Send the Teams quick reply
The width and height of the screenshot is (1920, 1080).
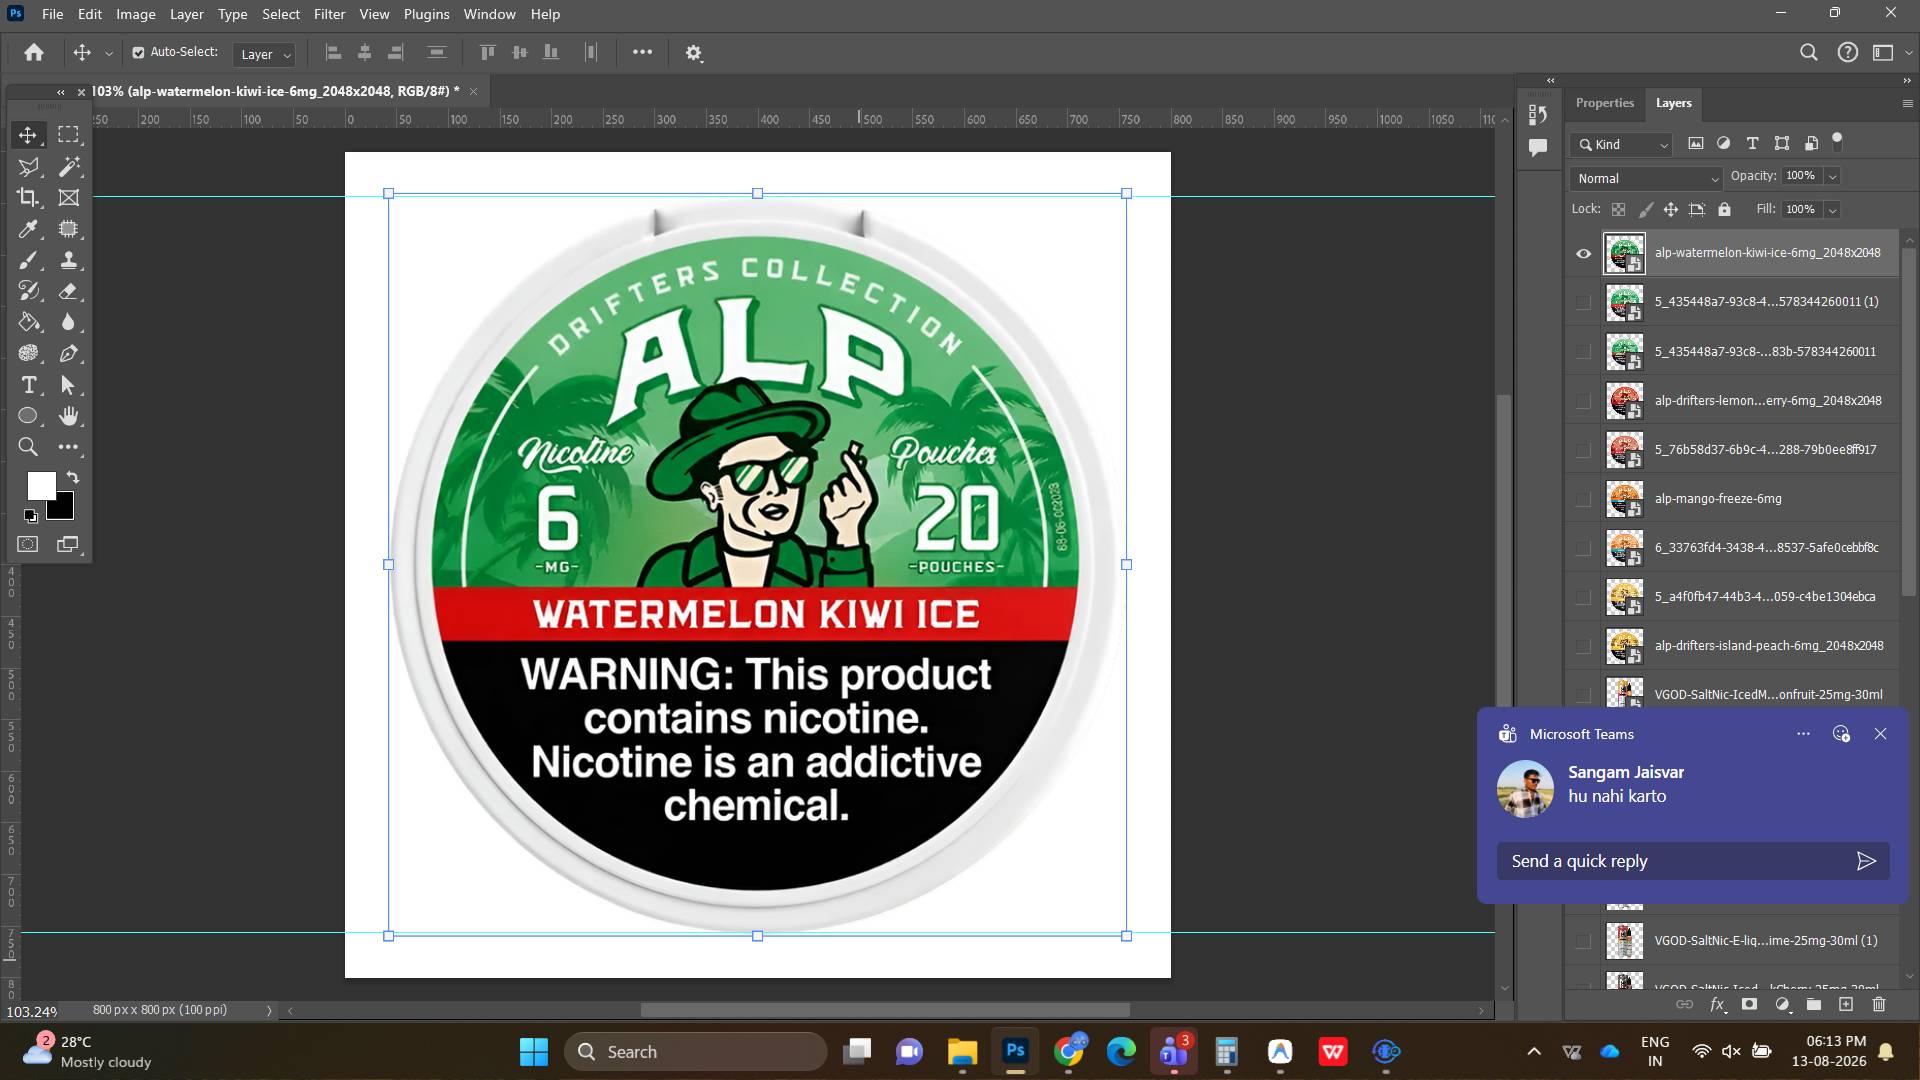point(1866,861)
